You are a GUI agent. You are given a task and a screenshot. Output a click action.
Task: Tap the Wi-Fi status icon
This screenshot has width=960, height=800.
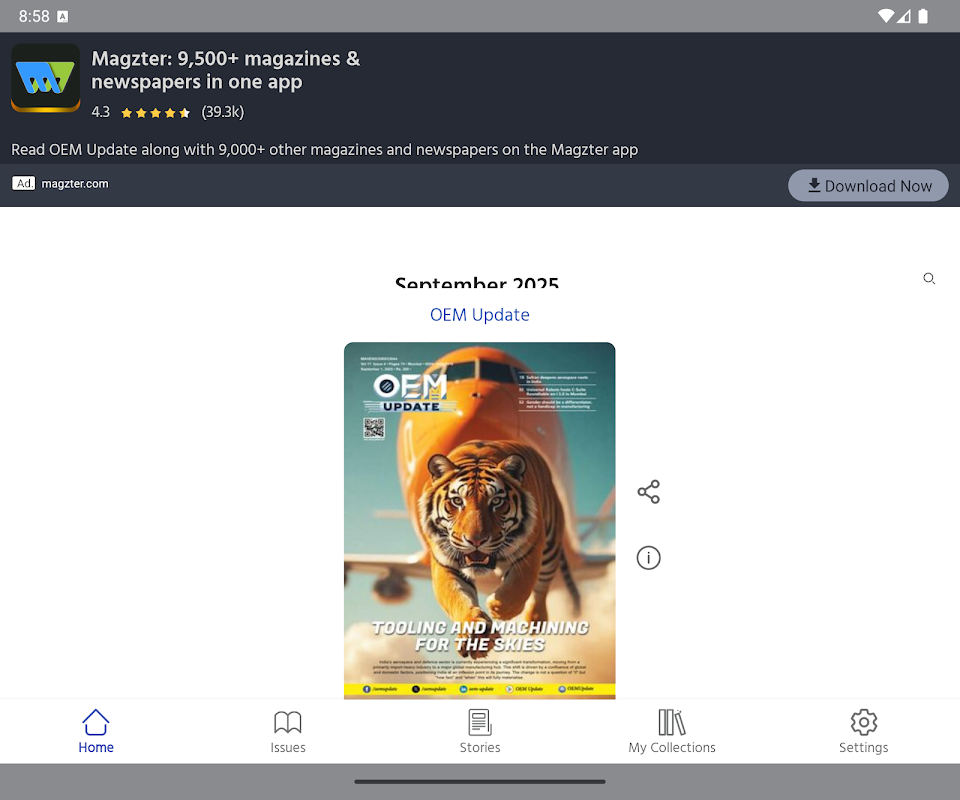click(x=885, y=16)
